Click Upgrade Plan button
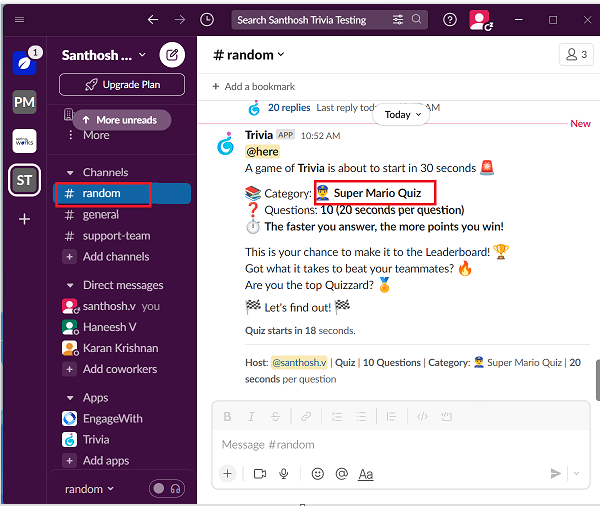This screenshot has height=506, width=600. coord(122,85)
